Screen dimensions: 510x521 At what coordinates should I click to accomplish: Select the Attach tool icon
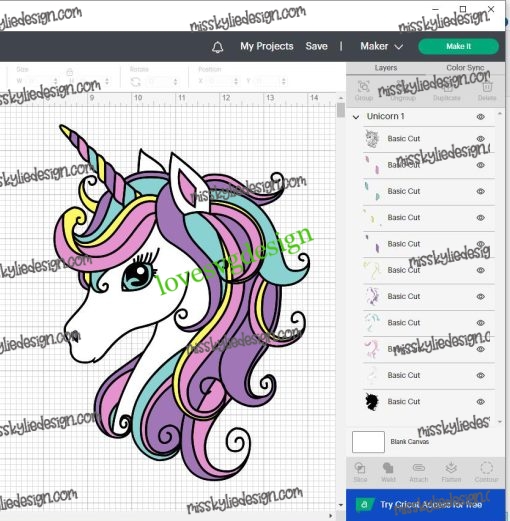click(419, 472)
